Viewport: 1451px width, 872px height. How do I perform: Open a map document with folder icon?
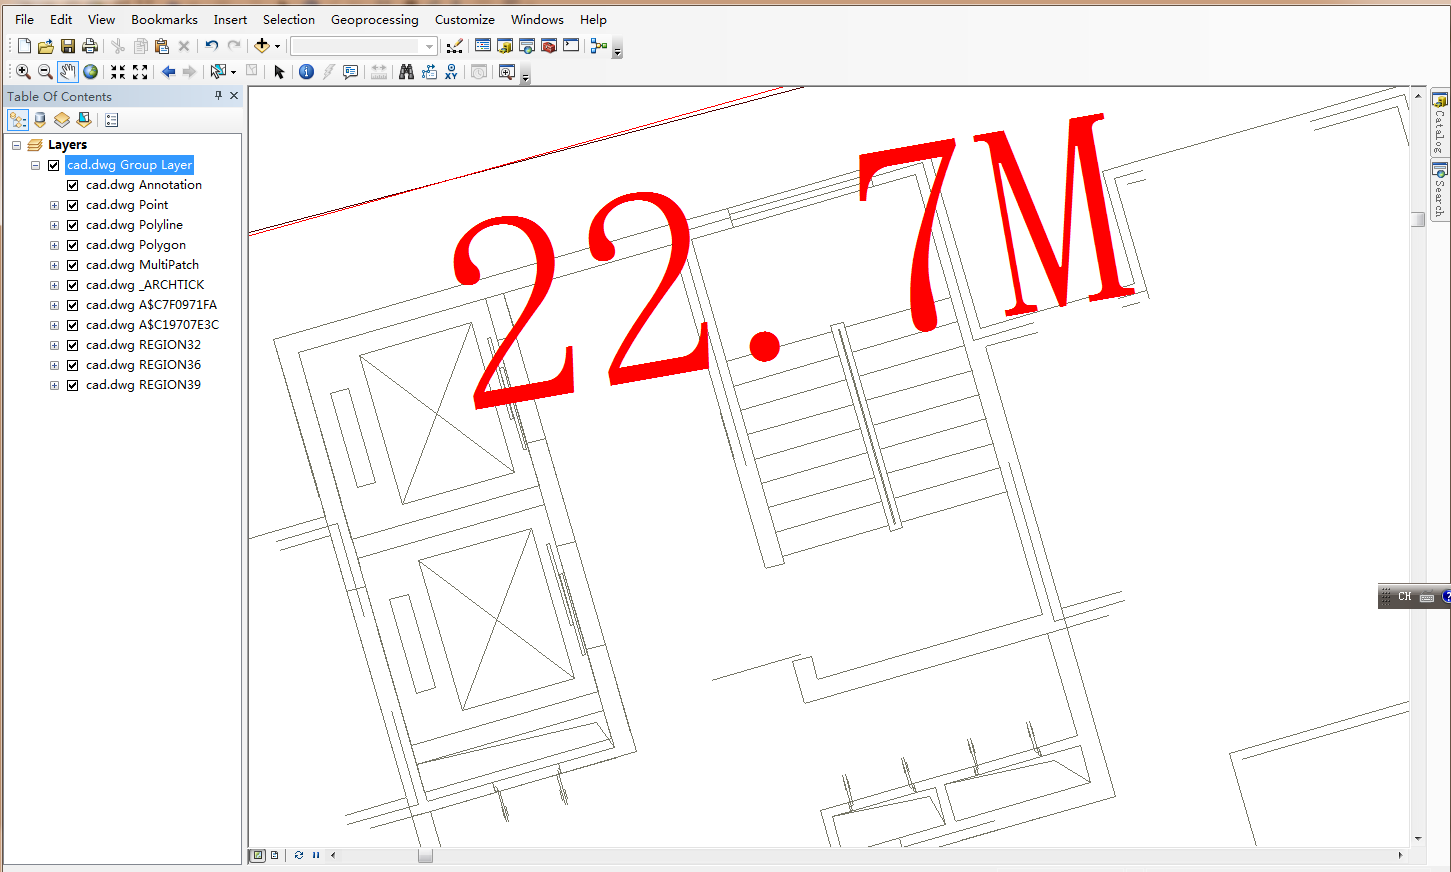pyautogui.click(x=46, y=46)
